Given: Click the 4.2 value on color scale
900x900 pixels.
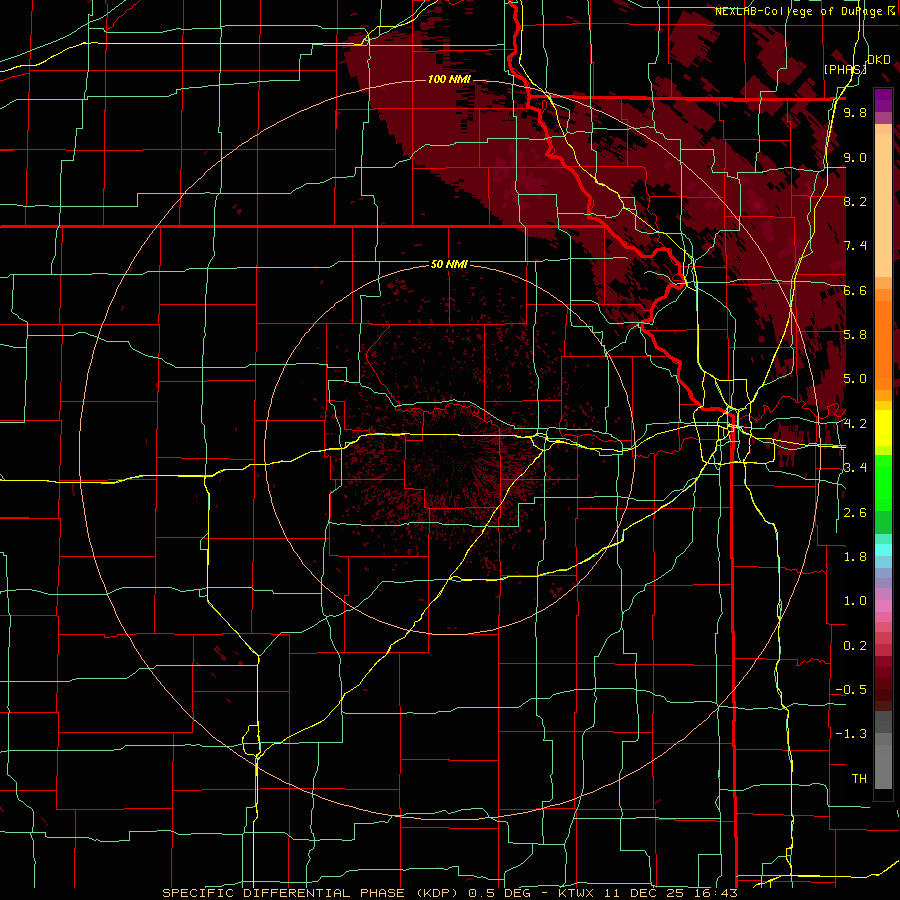Looking at the screenshot, I should coord(855,424).
